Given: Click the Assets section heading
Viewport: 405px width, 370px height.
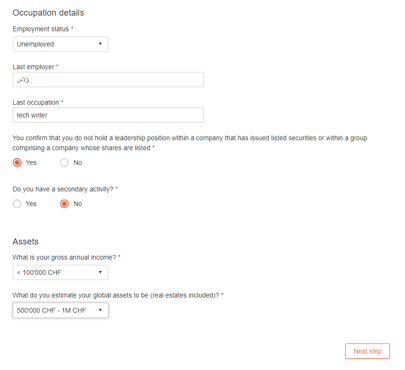Looking at the screenshot, I should [x=26, y=241].
